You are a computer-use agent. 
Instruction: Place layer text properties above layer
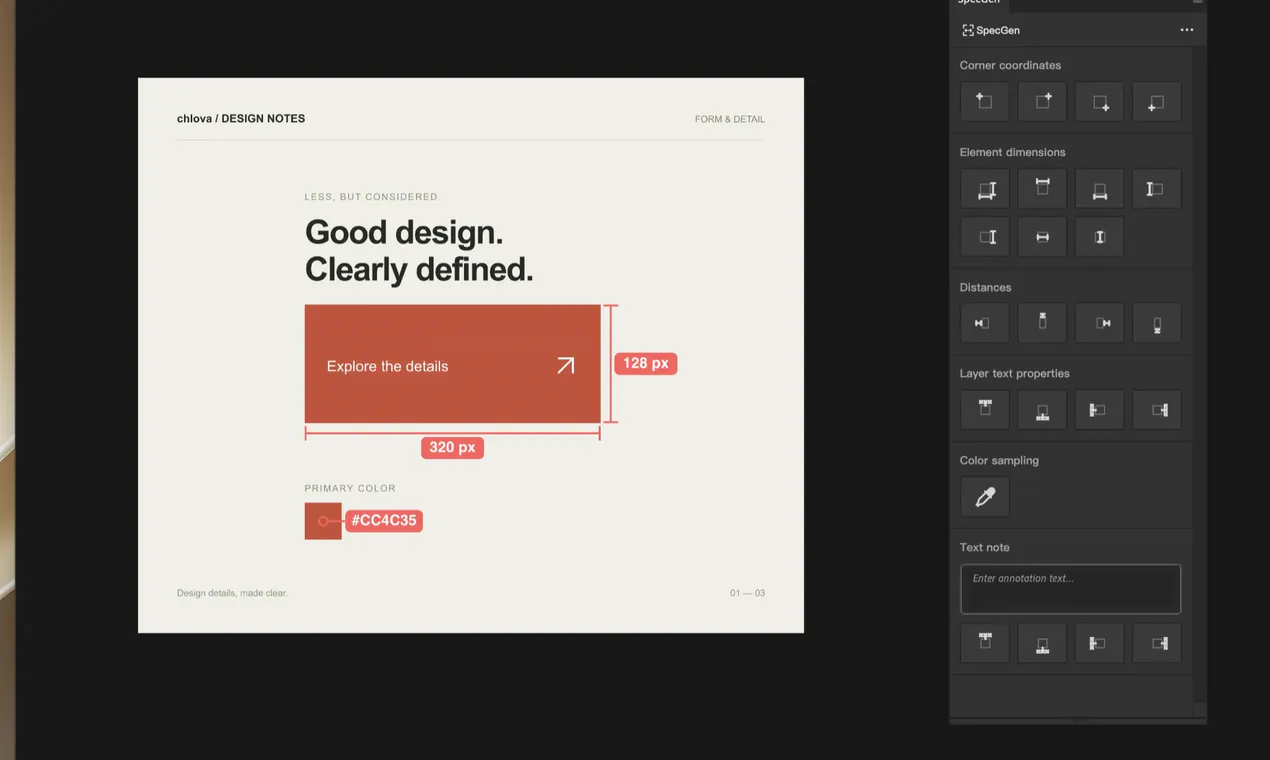tap(985, 410)
